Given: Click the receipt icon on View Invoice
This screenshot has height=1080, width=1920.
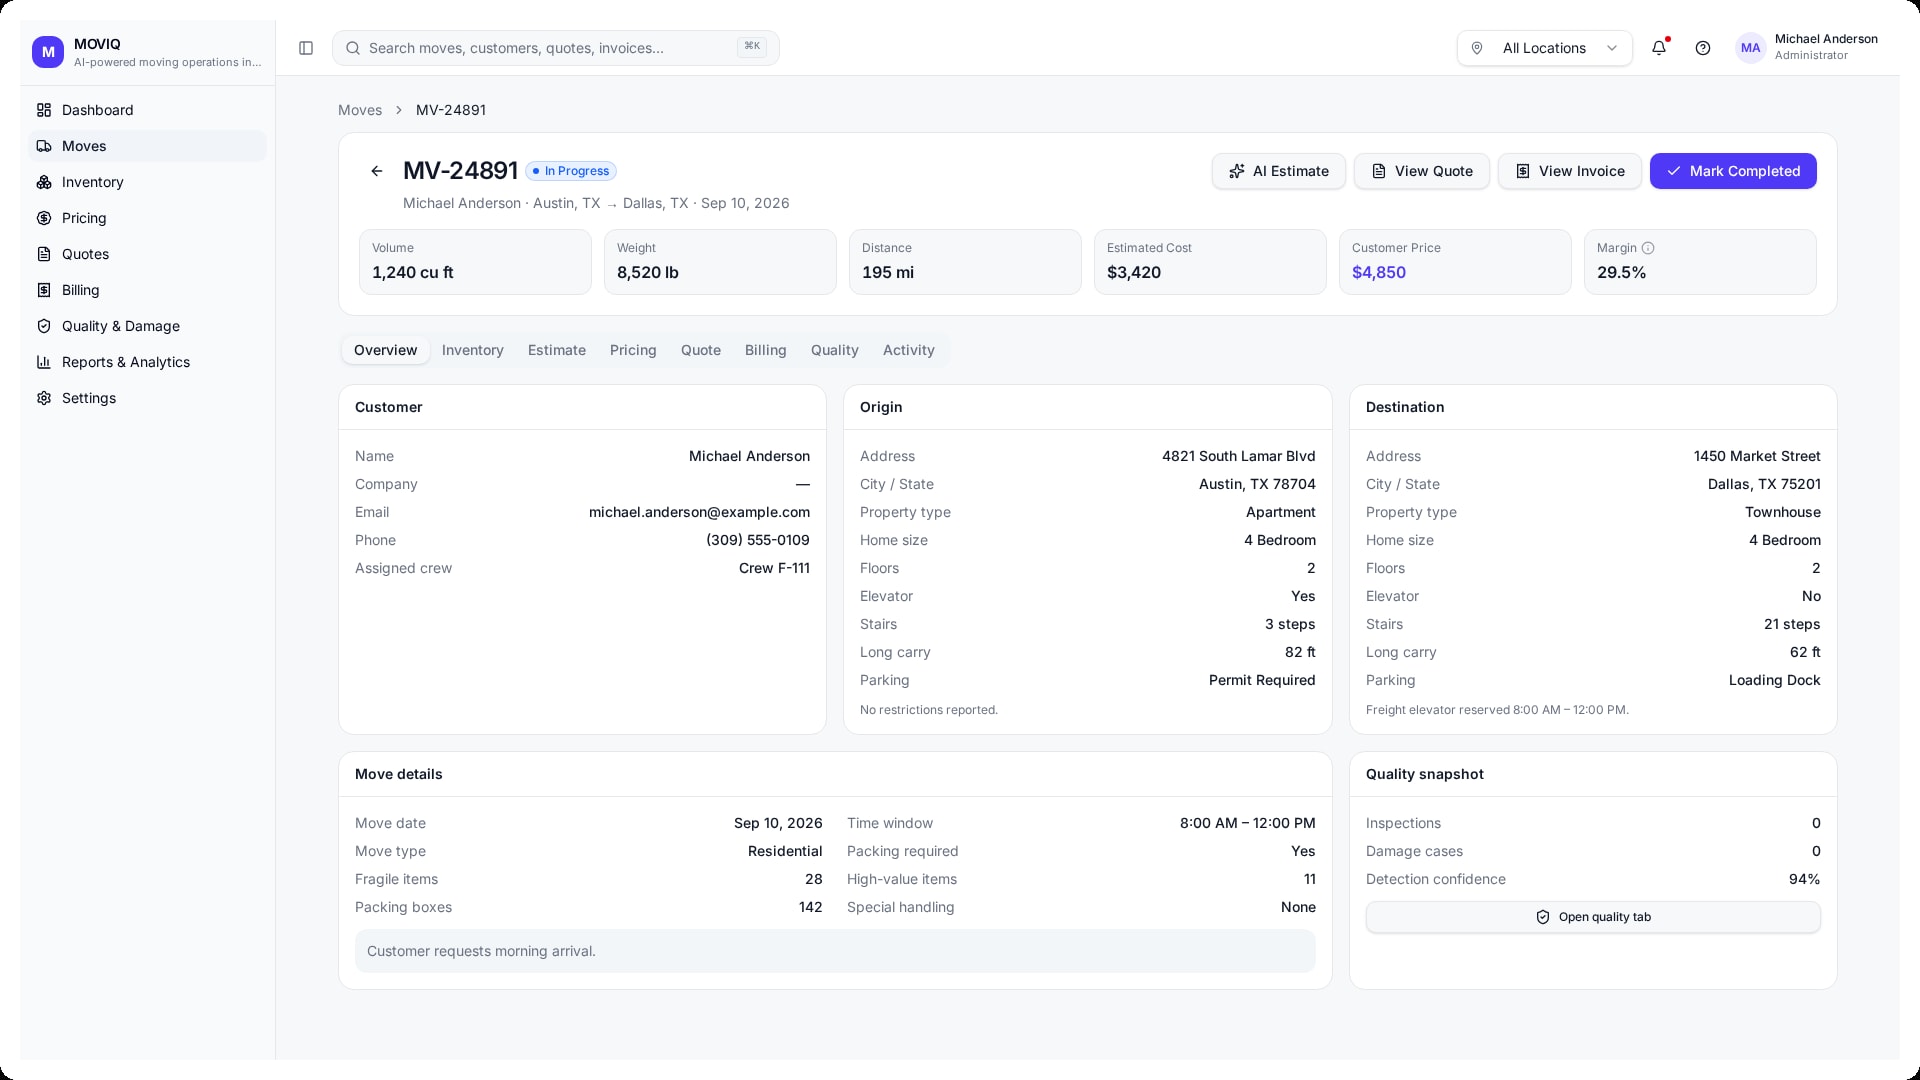Looking at the screenshot, I should pos(1523,171).
